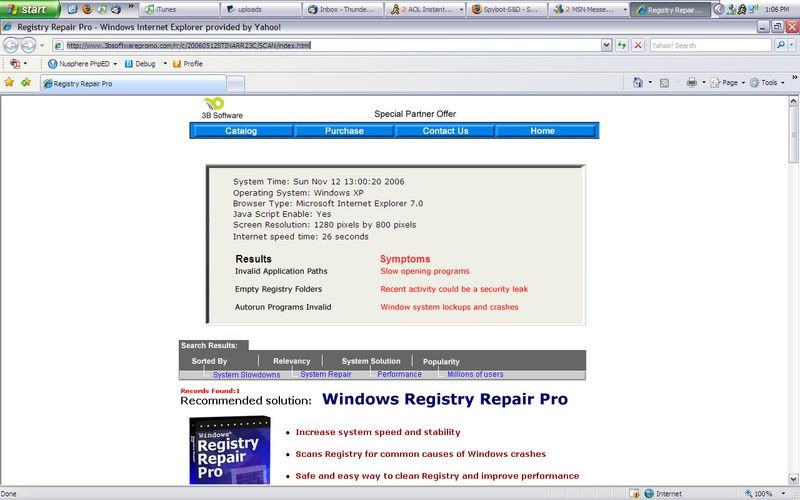The height and width of the screenshot is (500, 800).
Task: Click the page scrollbar up arrow
Action: 793,101
